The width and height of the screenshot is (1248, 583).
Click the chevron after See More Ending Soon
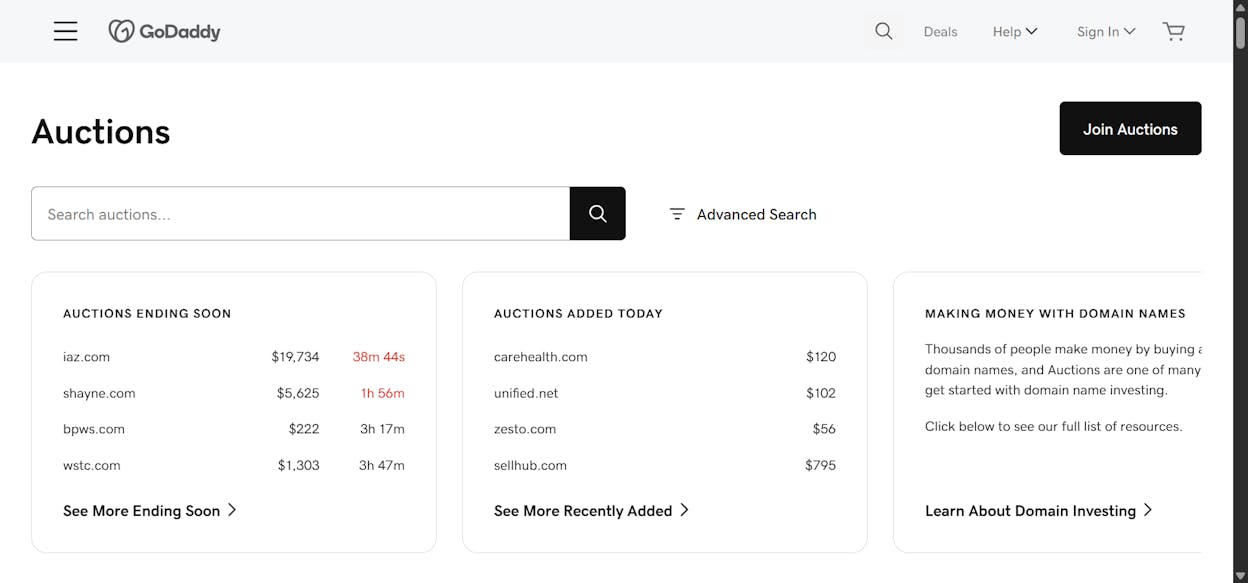pos(232,510)
